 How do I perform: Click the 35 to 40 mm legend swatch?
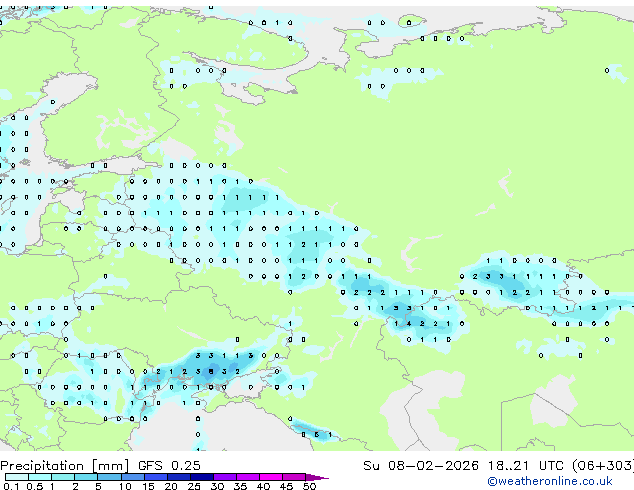pyautogui.click(x=247, y=477)
